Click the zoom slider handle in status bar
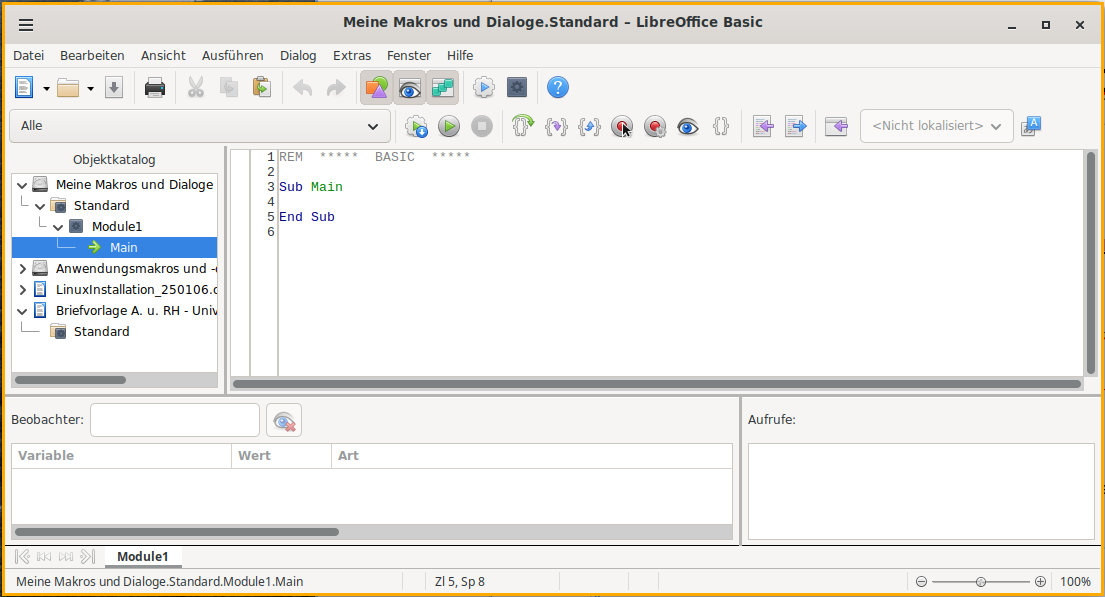The height and width of the screenshot is (597, 1105). (980, 581)
